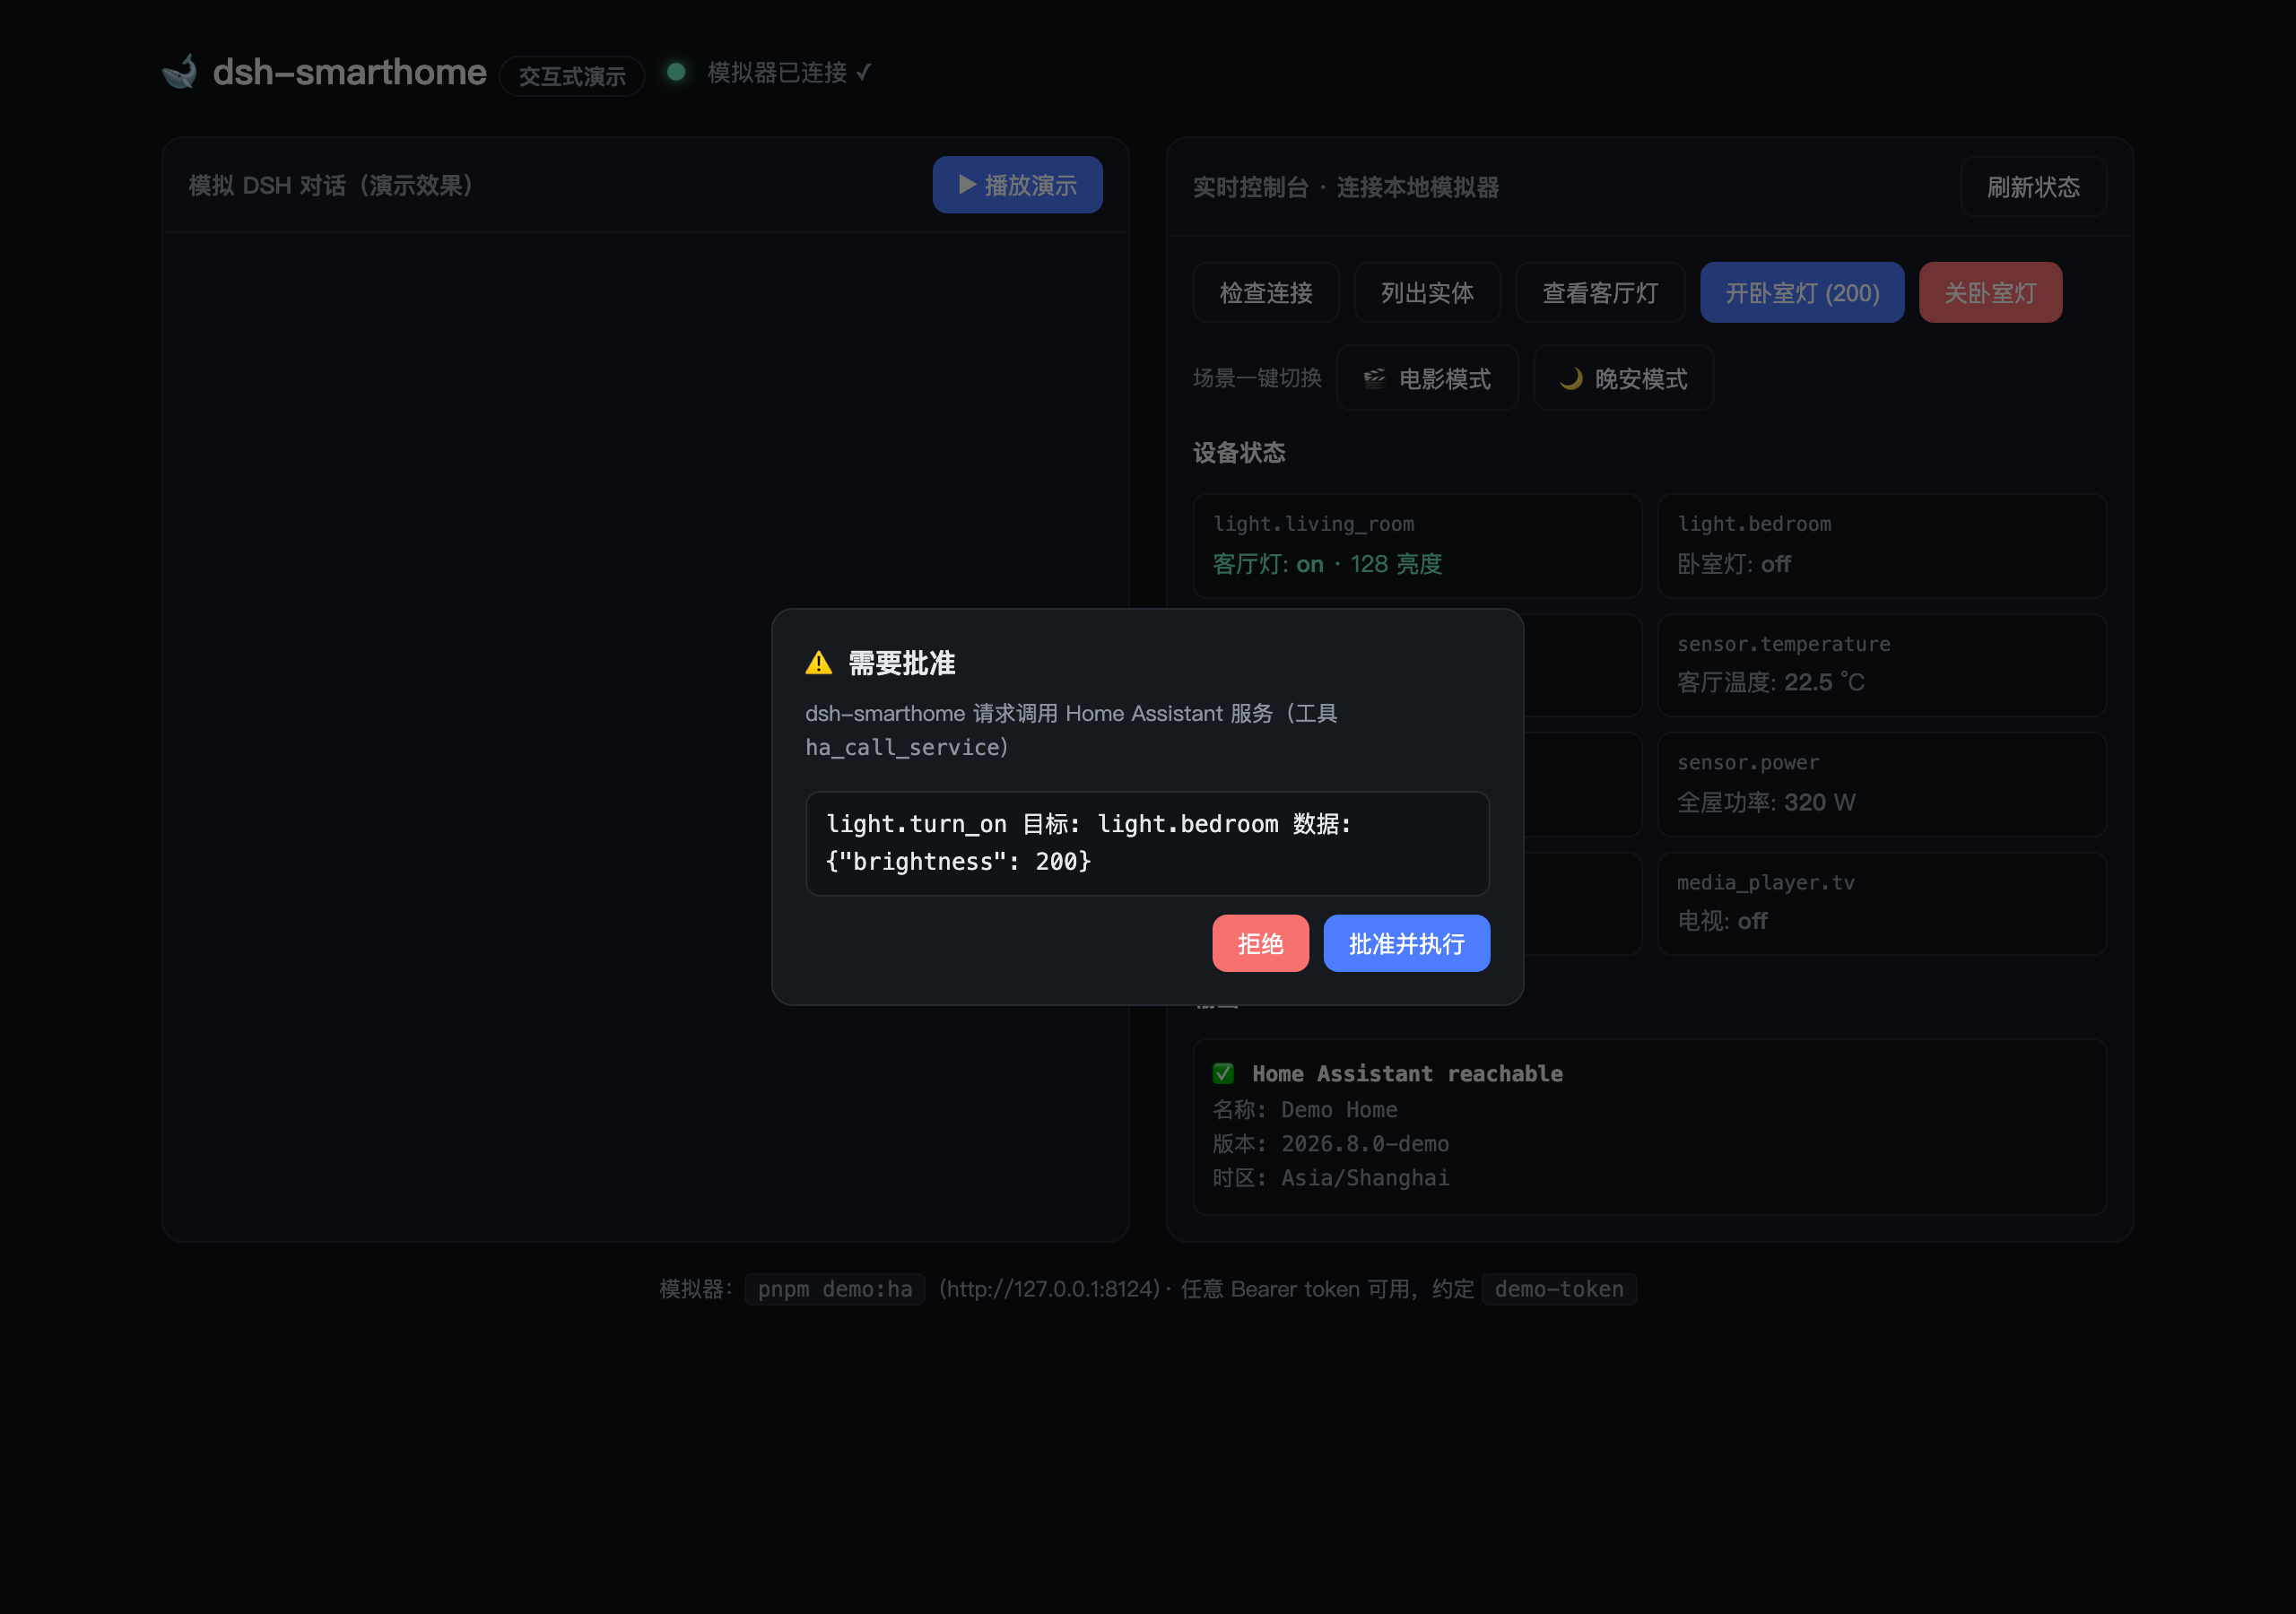Screen dimensions: 2296x1614
Task: Select the light.living_room device card
Action: click(x=1417, y=546)
